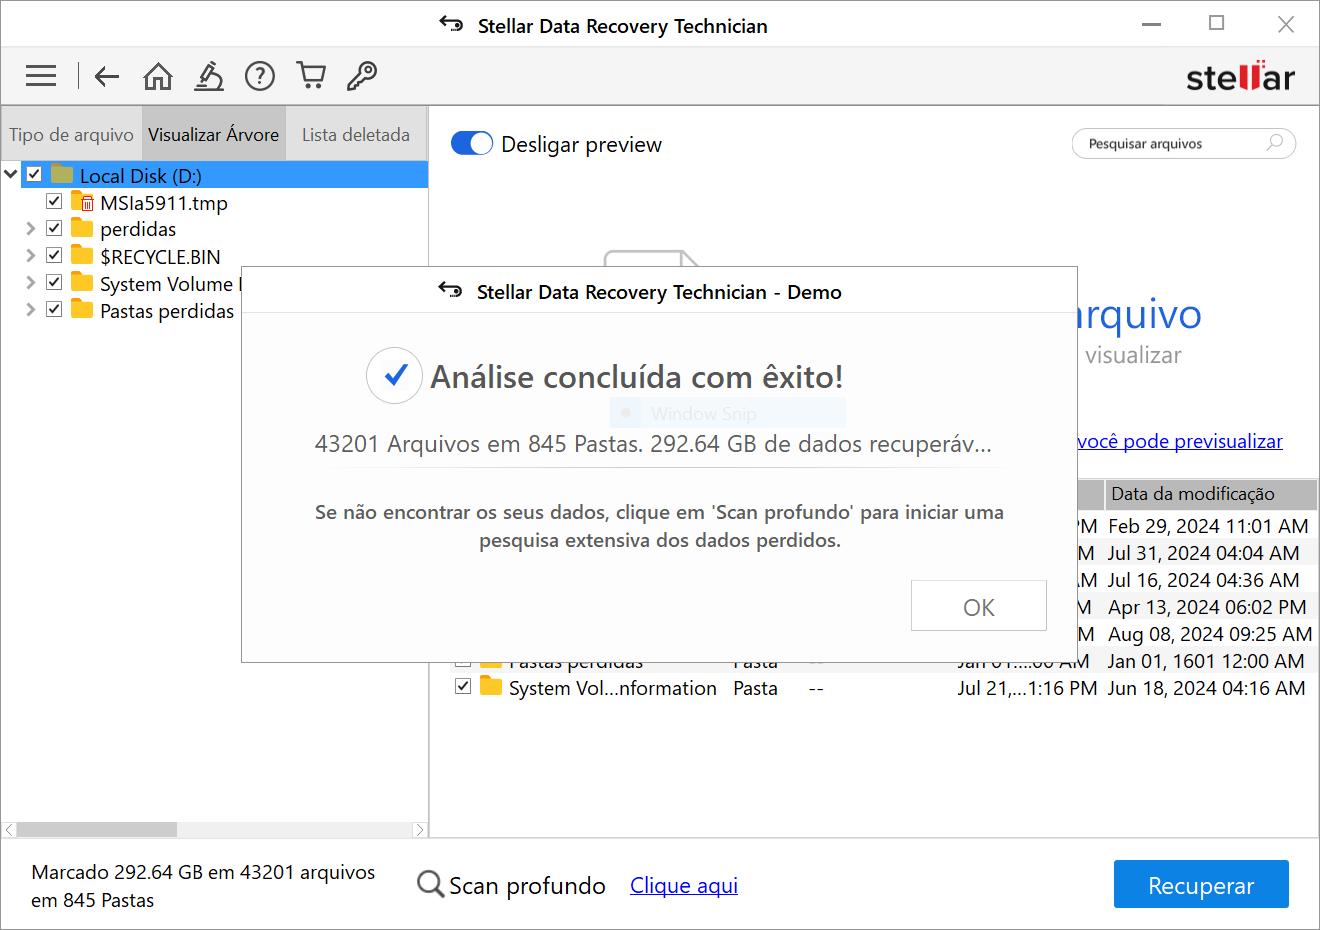Screen dimensions: 1320x930
Task: Click the Data da modificação column header
Action: pyautogui.click(x=1211, y=494)
